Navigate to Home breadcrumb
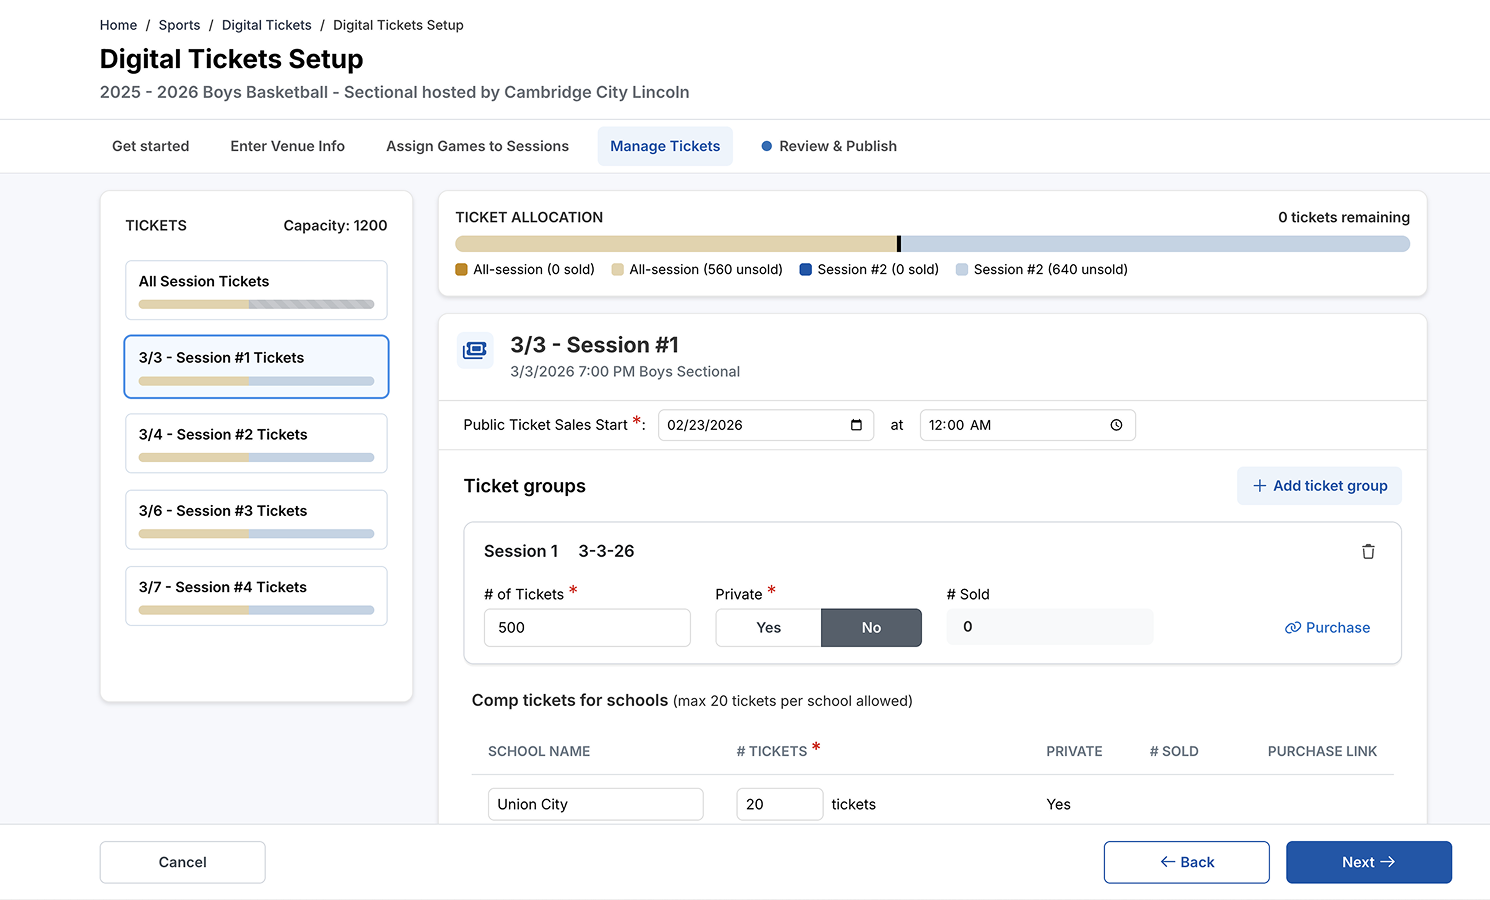Viewport: 1490px width, 900px height. [118, 25]
